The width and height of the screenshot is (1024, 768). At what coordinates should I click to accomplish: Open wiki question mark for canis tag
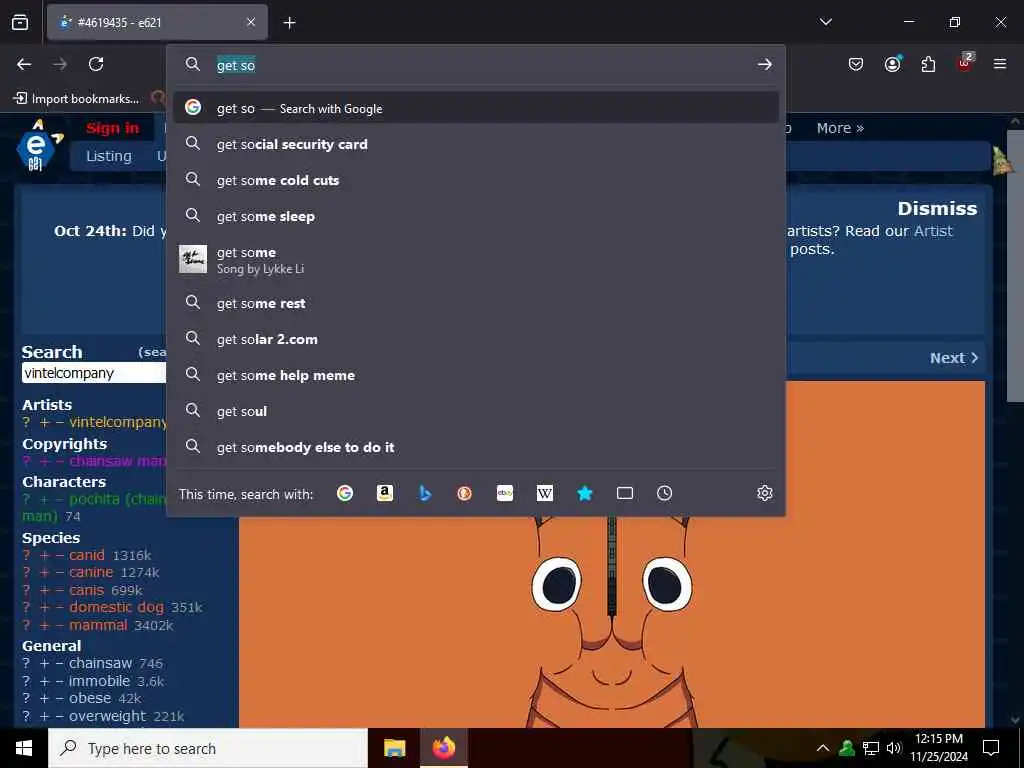pyautogui.click(x=26, y=590)
